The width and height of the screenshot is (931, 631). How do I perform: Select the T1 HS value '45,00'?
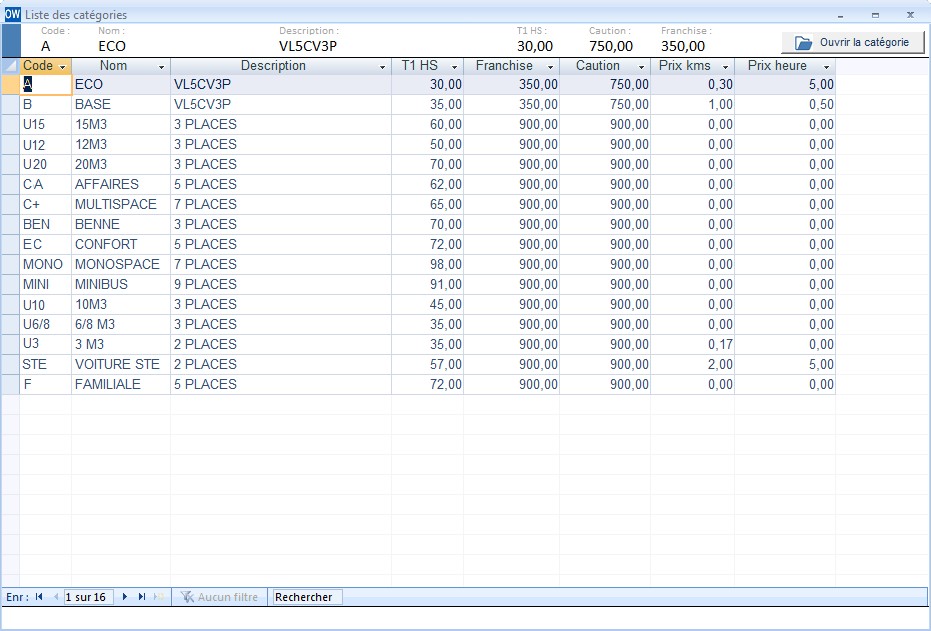(x=428, y=305)
